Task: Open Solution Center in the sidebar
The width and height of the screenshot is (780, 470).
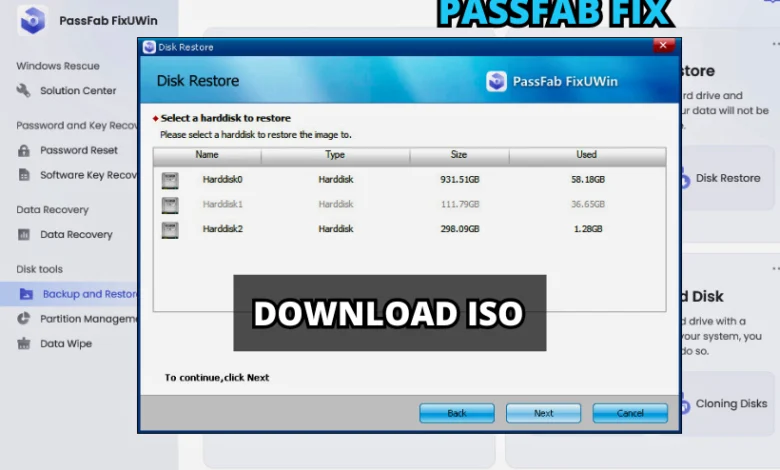Action: 78,91
